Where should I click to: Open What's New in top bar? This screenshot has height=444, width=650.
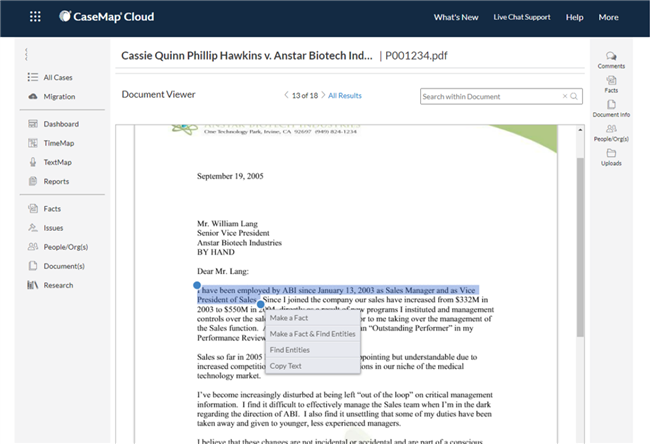point(456,17)
